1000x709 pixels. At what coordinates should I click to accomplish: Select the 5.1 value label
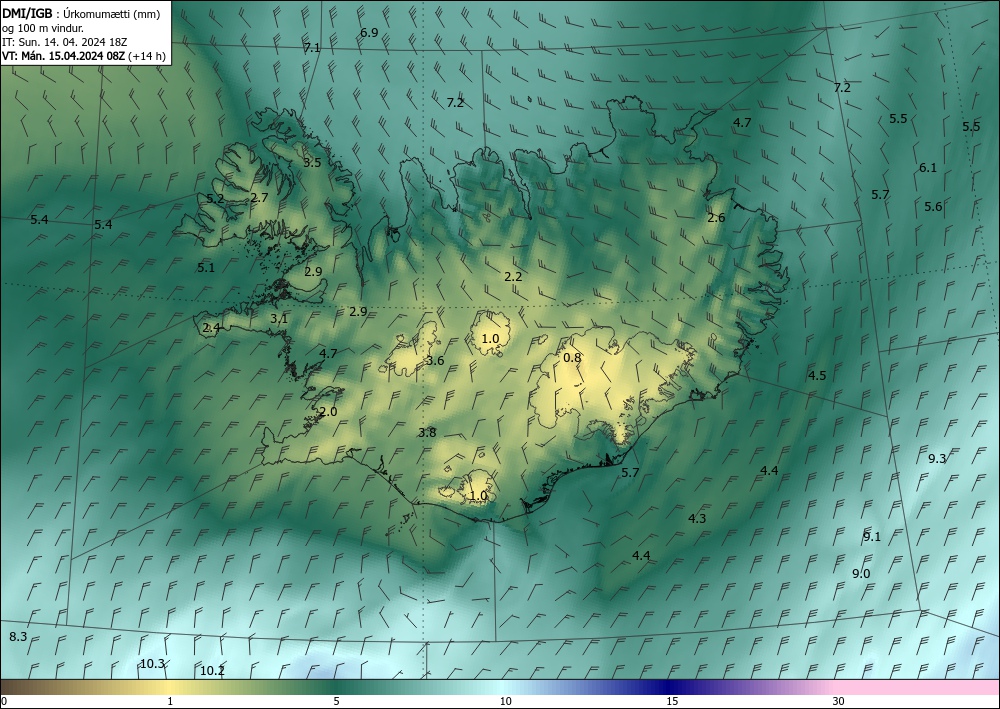[206, 268]
